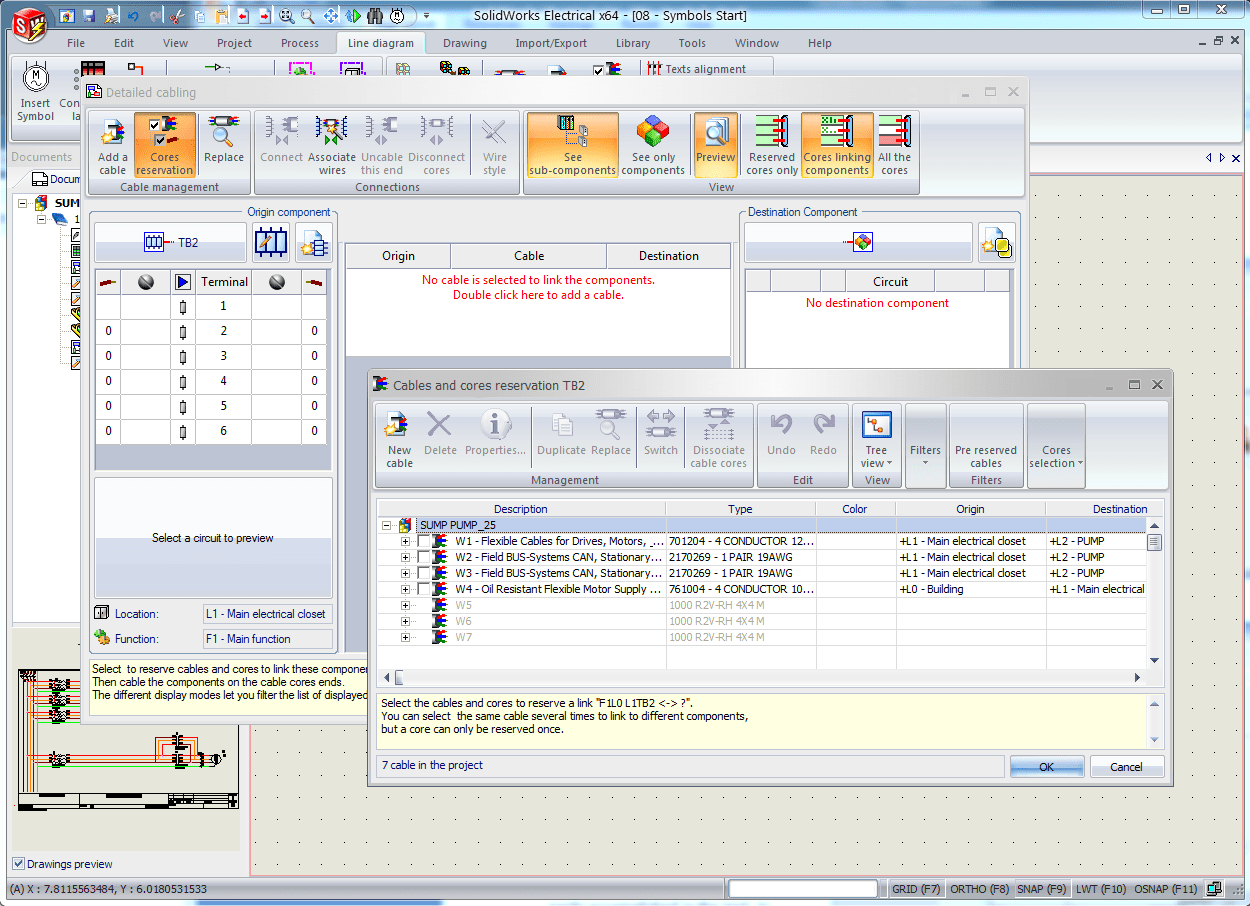Click New cable in the reservation dialog
This screenshot has height=906, width=1250.
[399, 439]
